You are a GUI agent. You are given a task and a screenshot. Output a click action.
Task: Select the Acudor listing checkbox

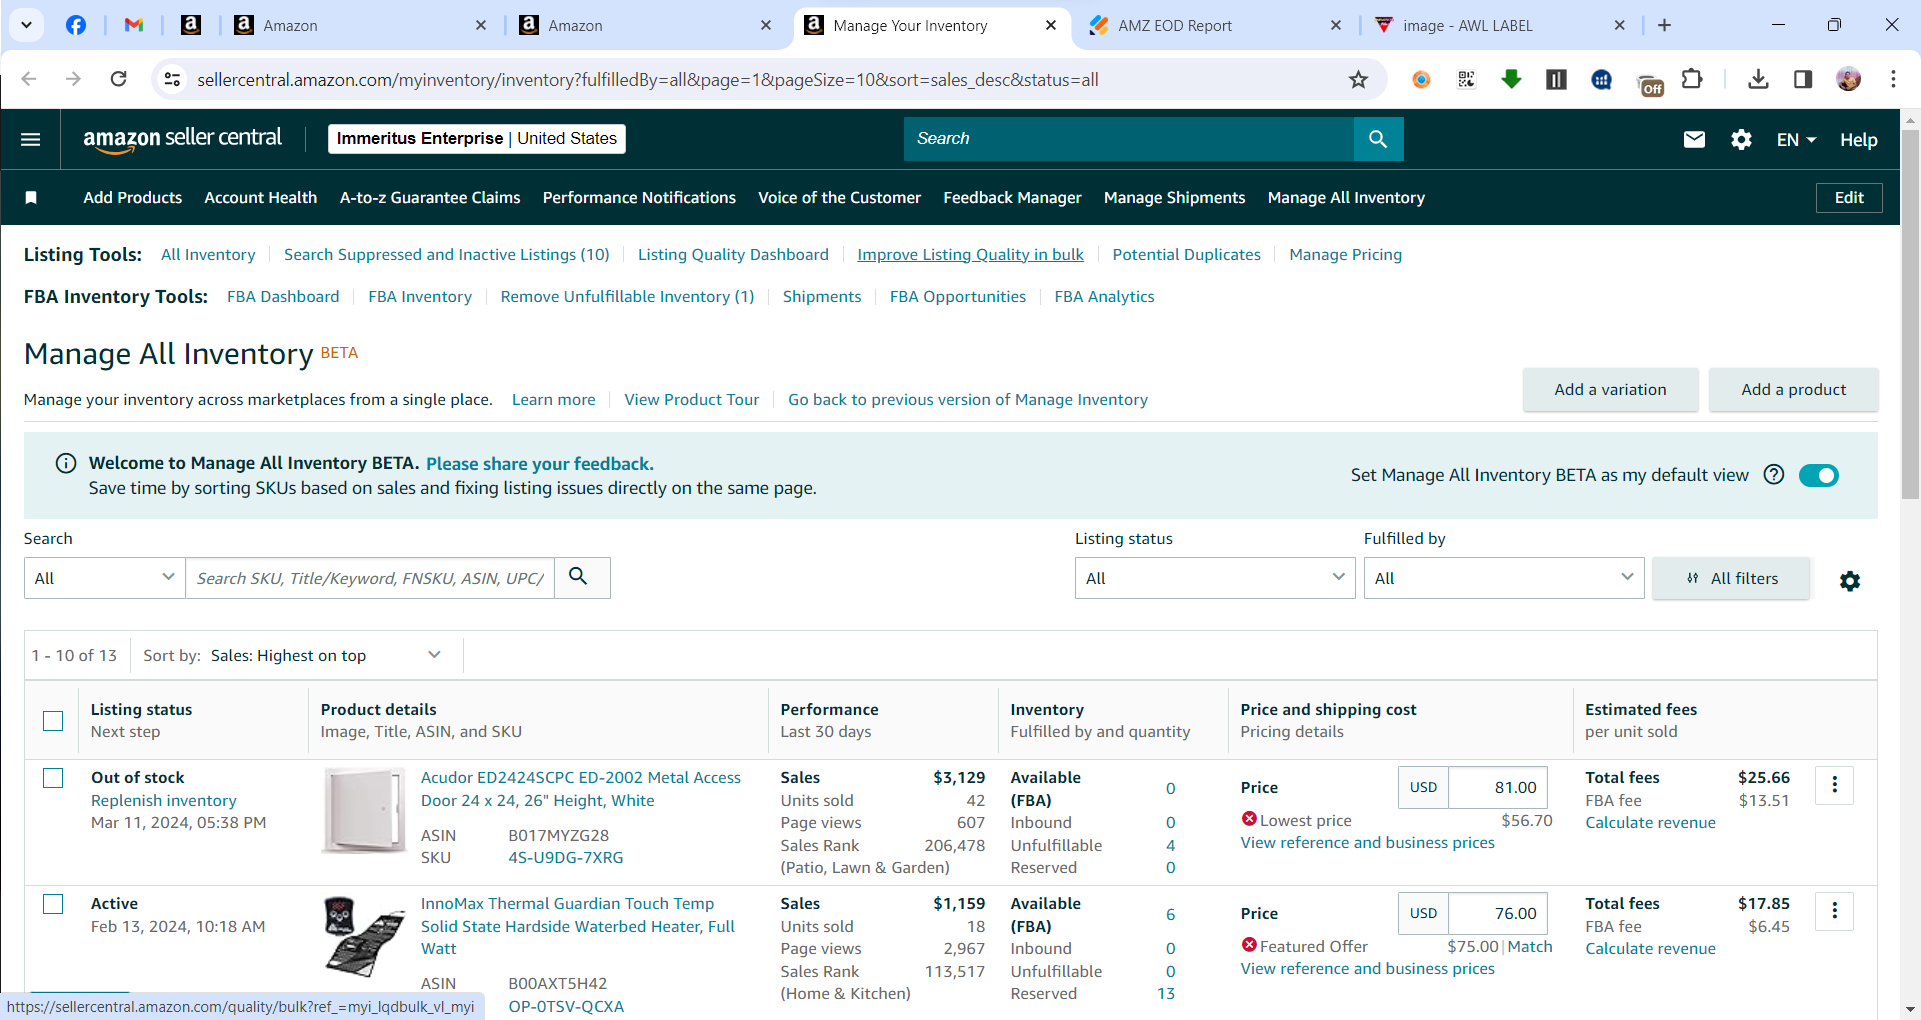click(x=53, y=778)
